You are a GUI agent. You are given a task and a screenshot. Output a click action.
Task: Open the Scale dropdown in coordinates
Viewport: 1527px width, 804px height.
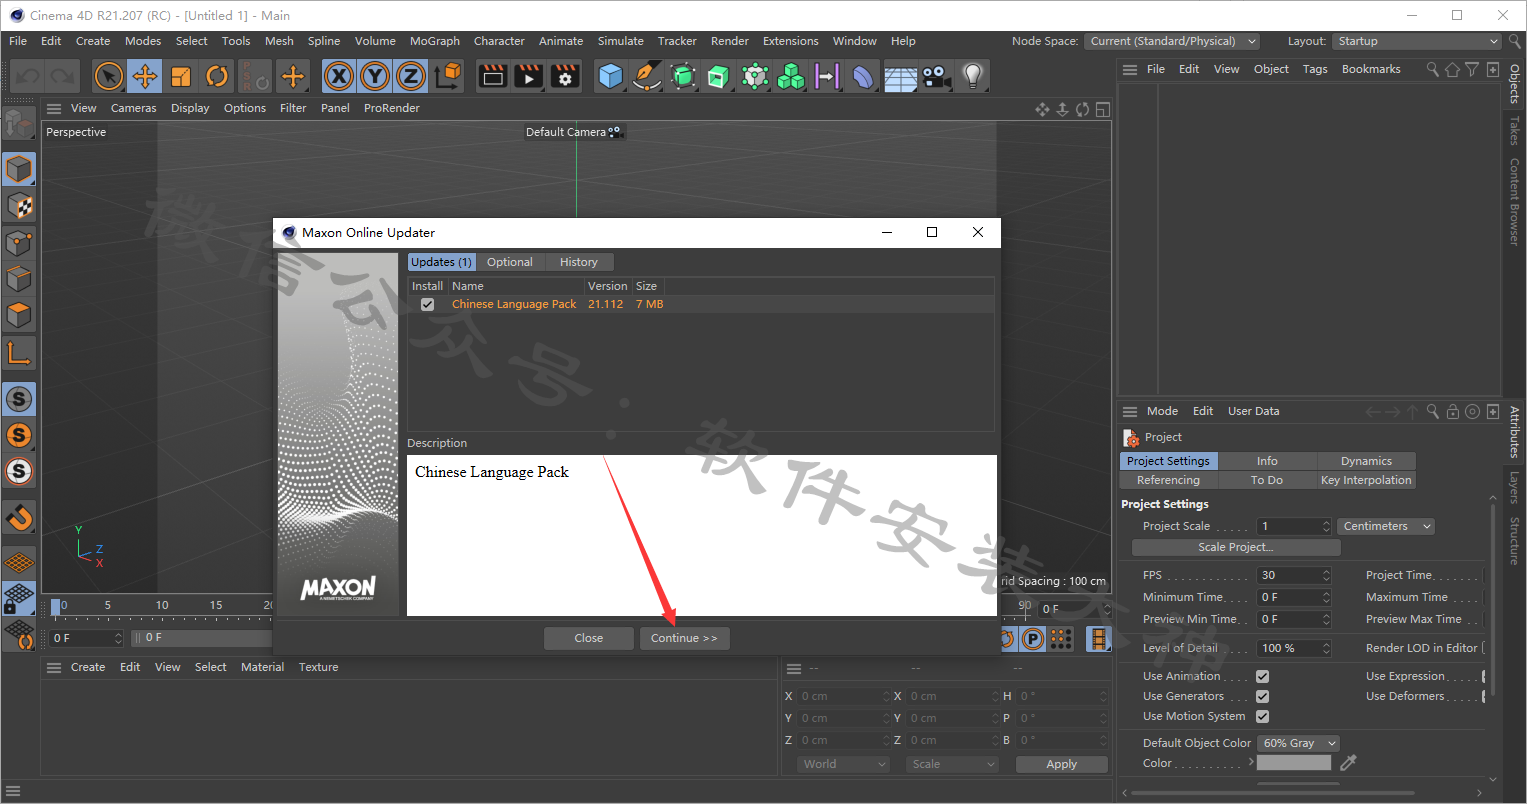tap(953, 764)
